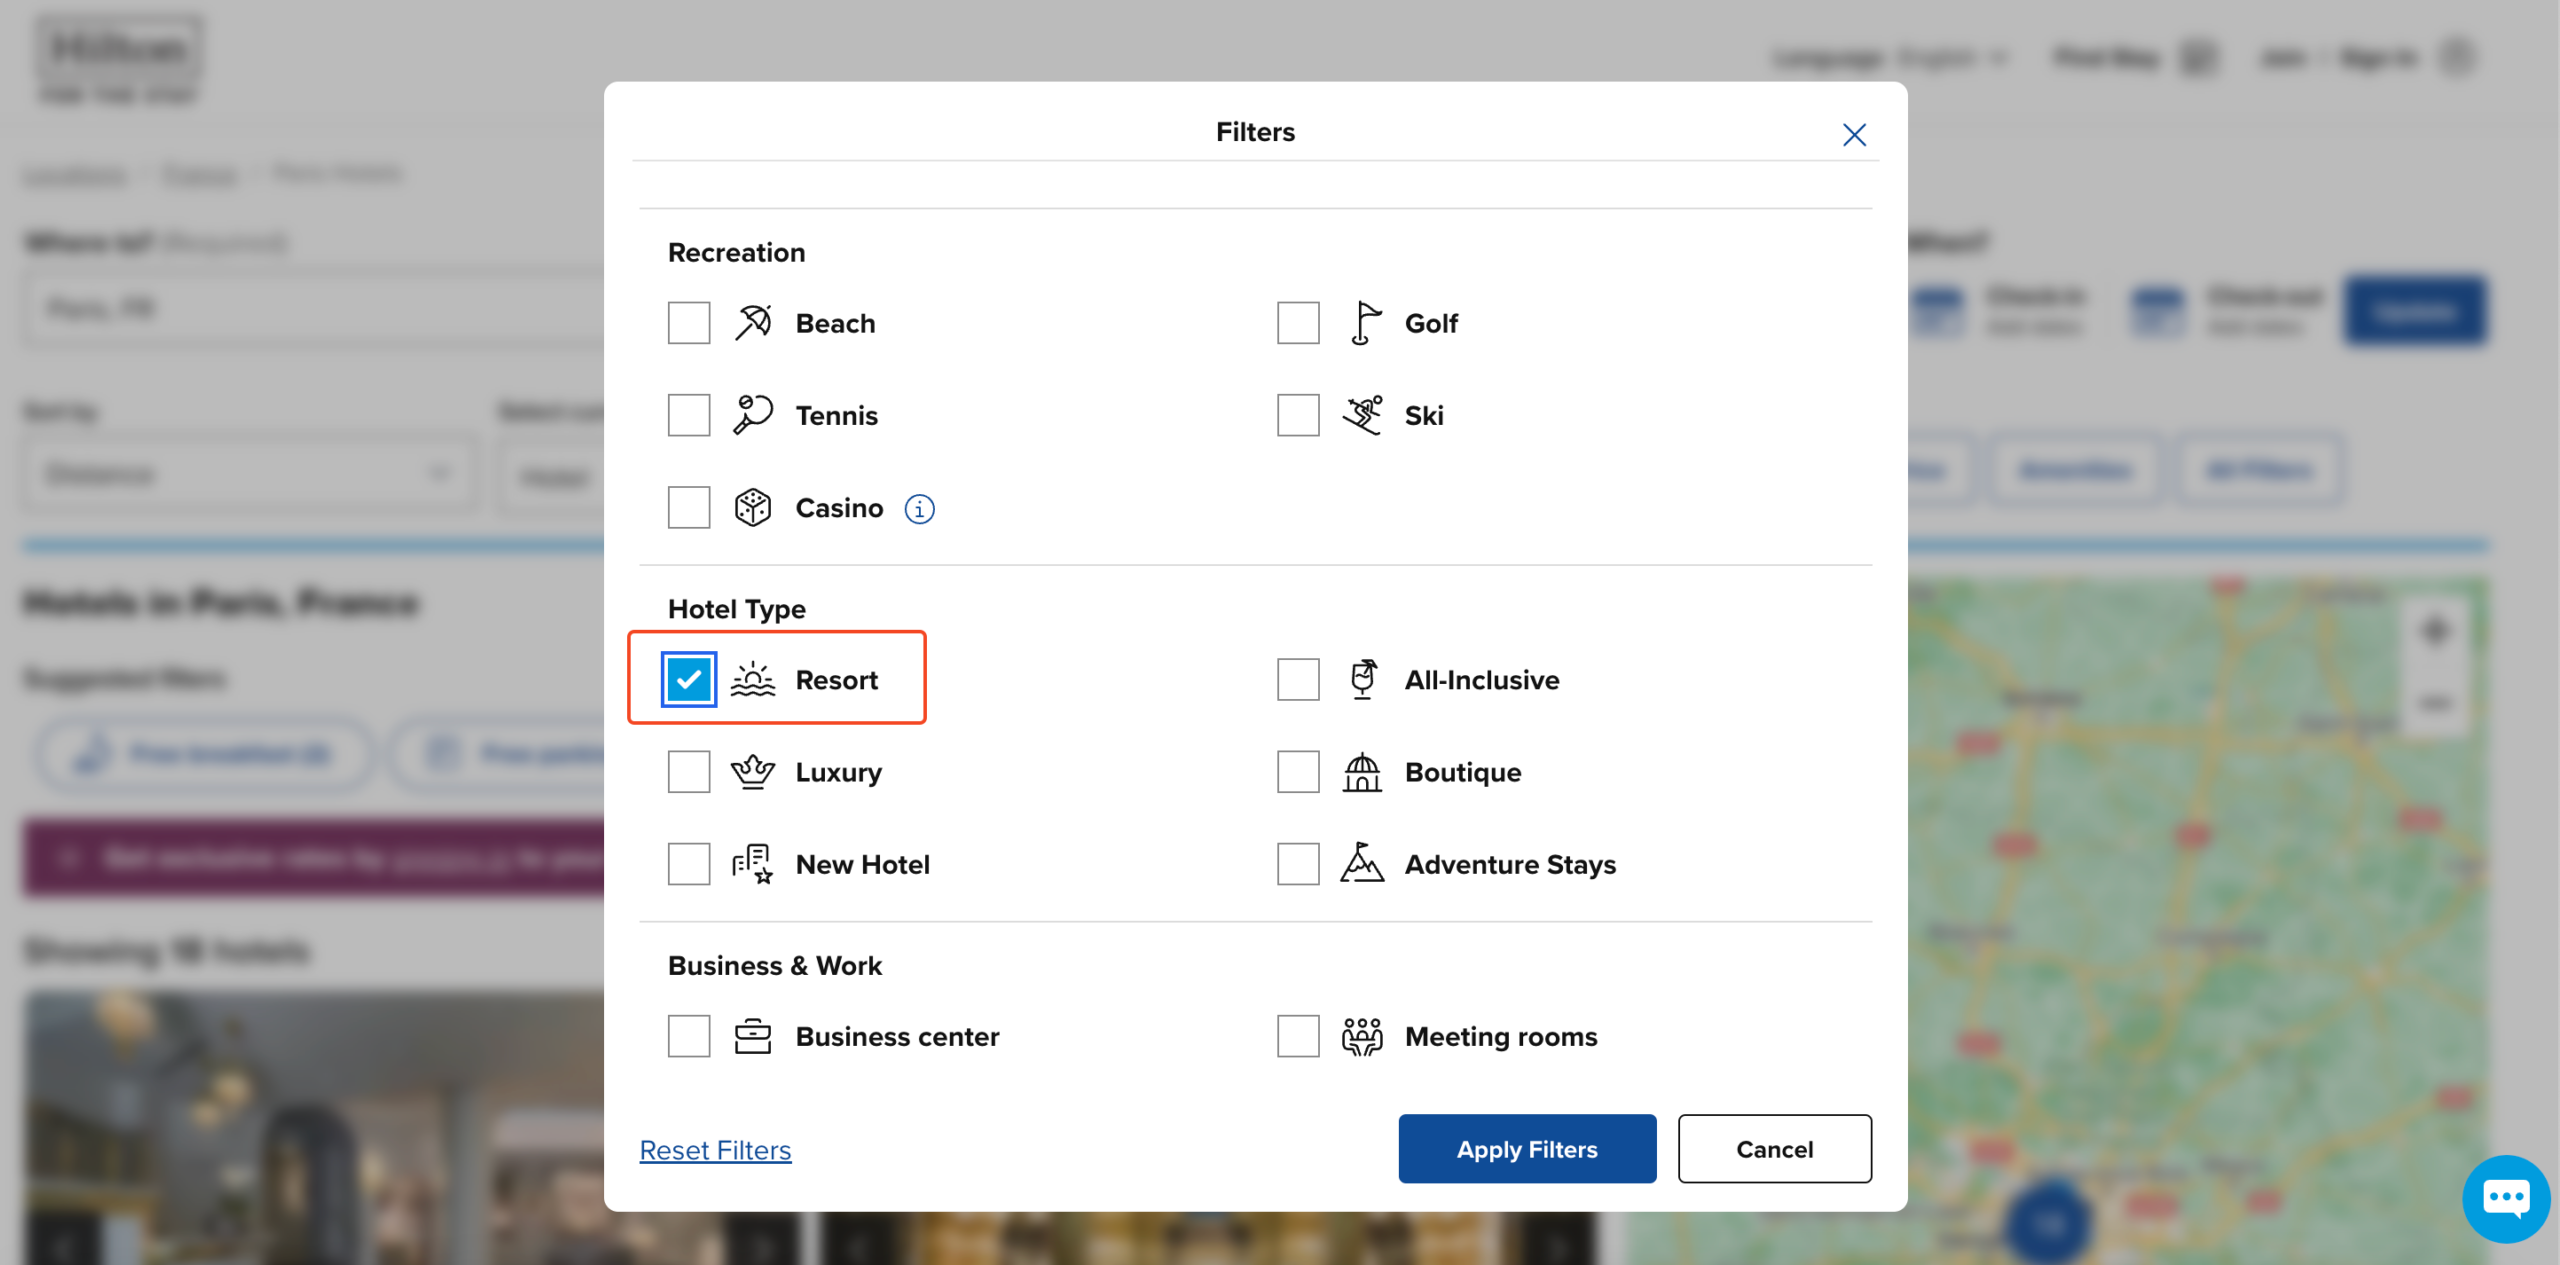The image size is (2560, 1265).
Task: Click the Apply Filters button
Action: pyautogui.click(x=1526, y=1149)
